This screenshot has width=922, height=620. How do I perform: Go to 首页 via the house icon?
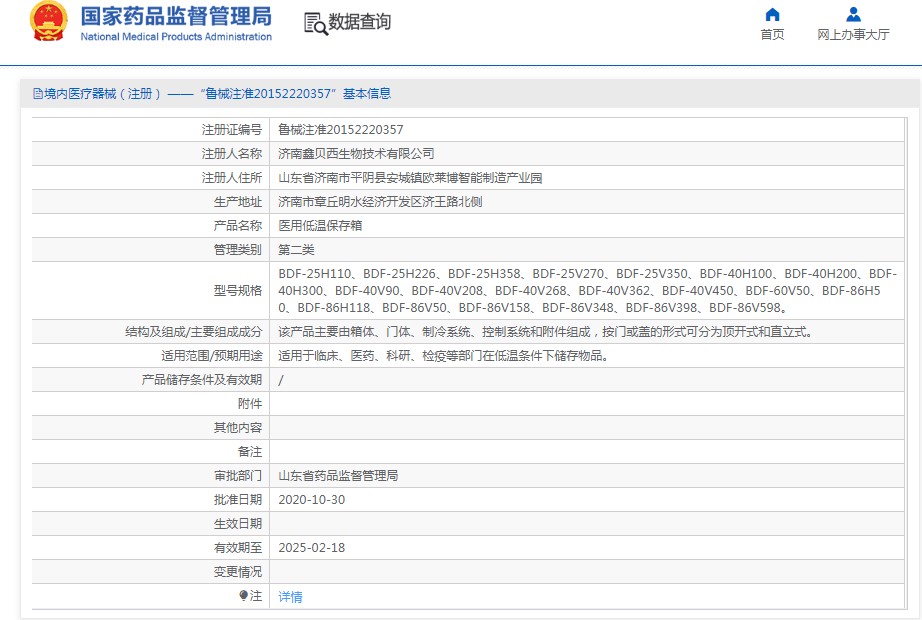772,14
